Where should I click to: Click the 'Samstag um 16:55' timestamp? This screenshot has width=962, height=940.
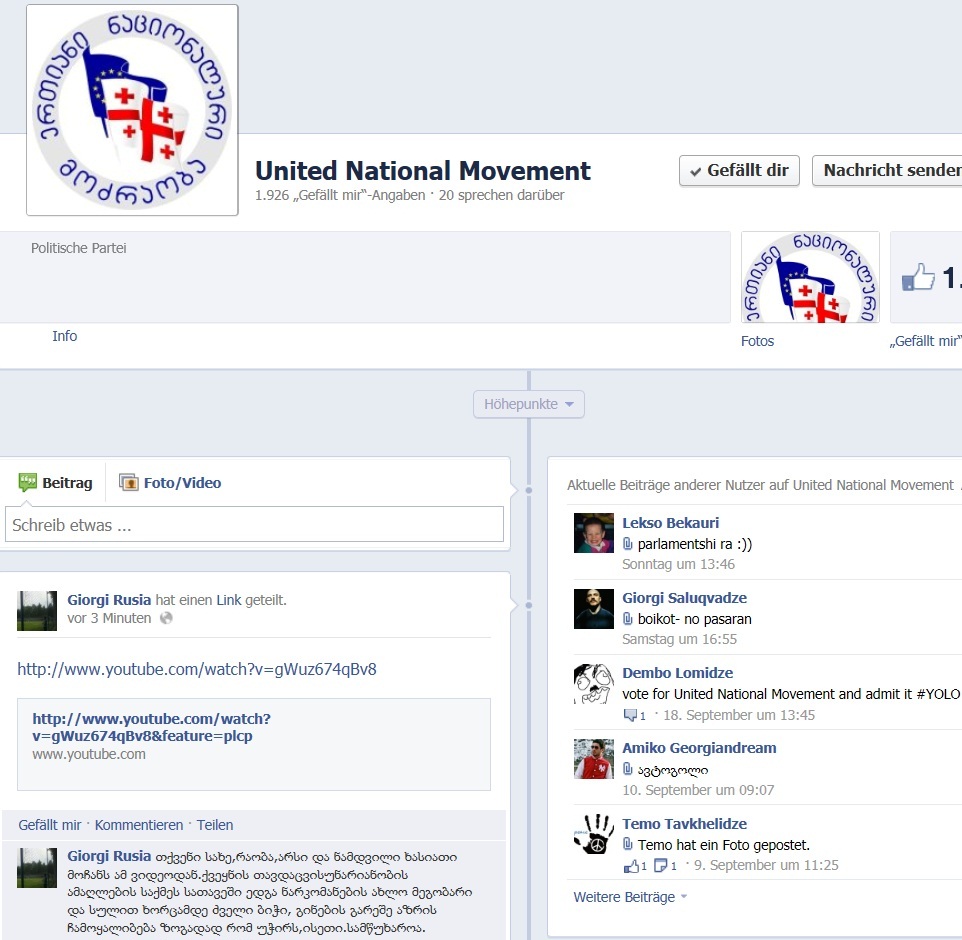tap(679, 639)
